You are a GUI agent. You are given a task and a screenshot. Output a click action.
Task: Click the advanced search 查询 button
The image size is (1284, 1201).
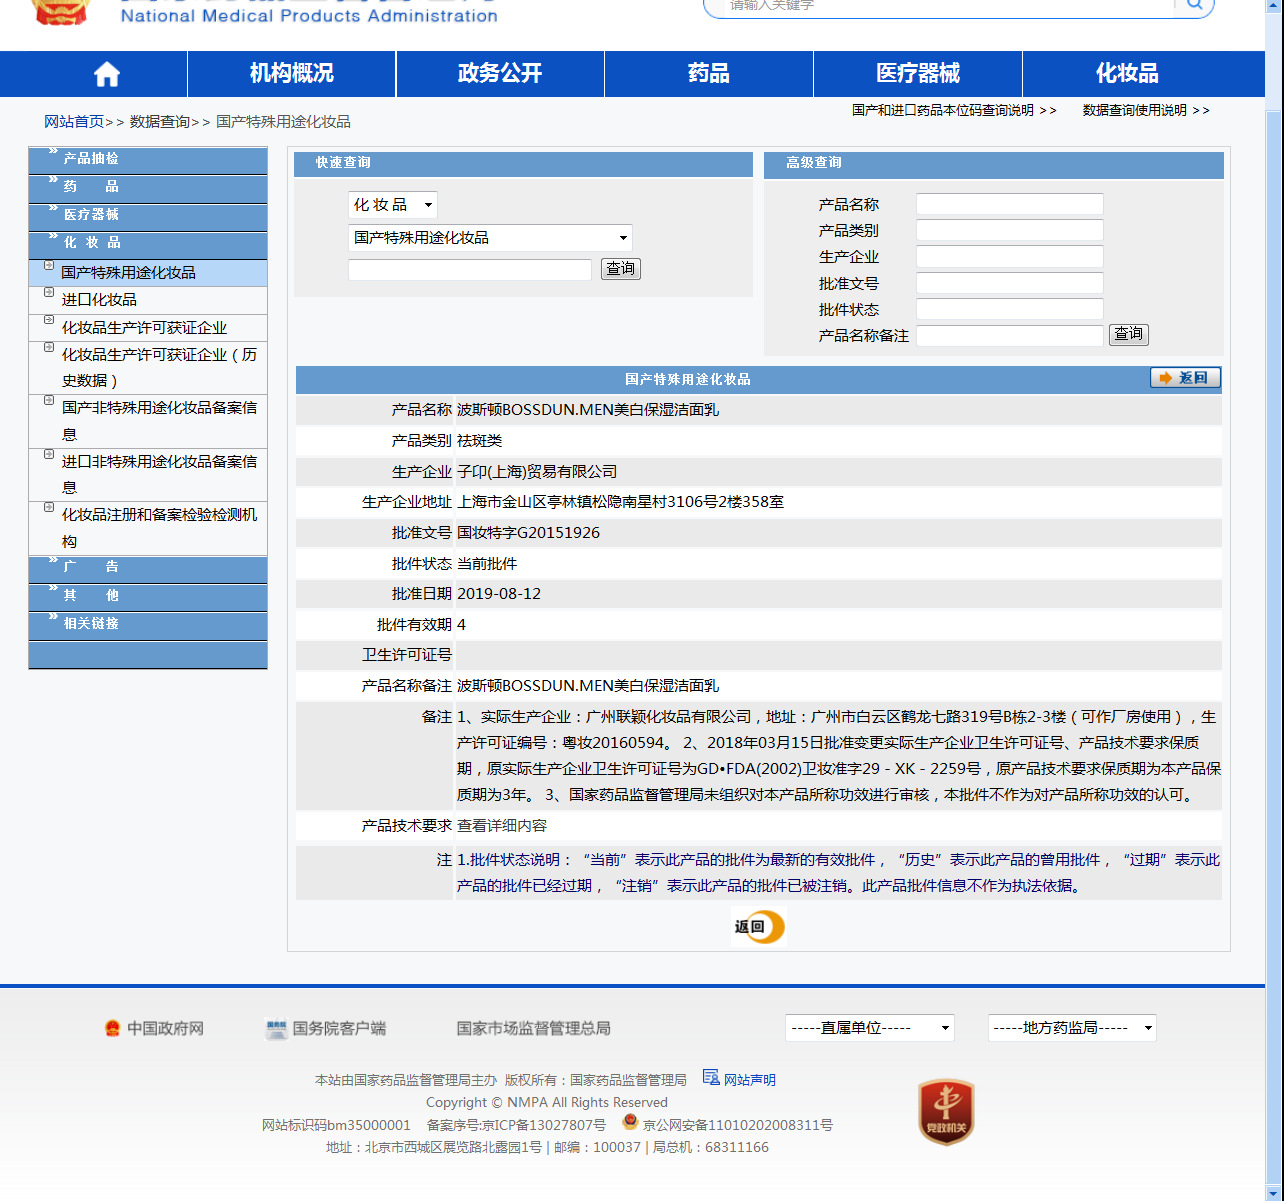[x=1129, y=335]
